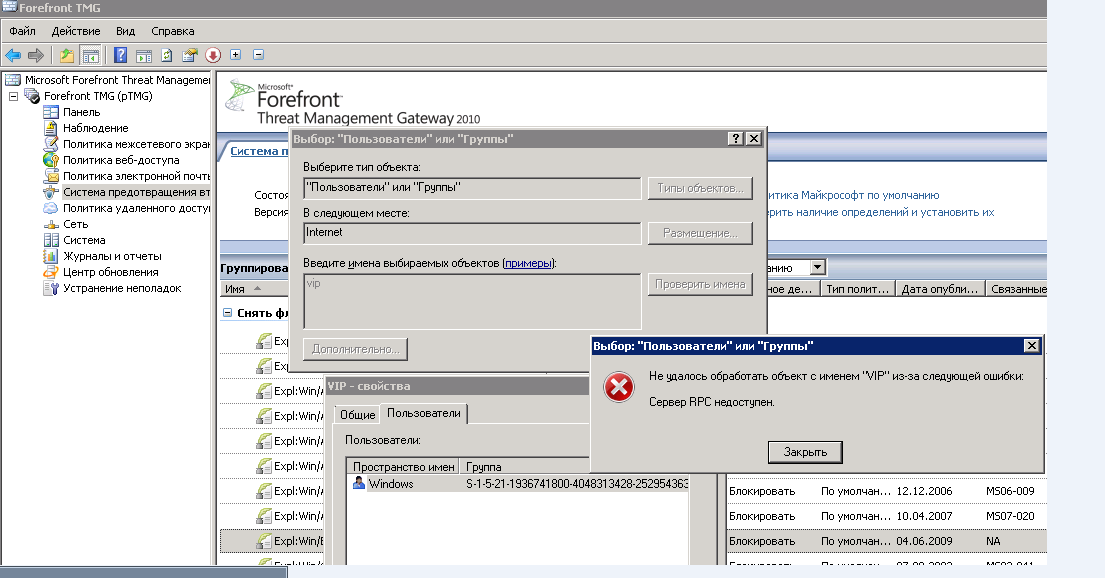Select the Сеть network icon
The height and width of the screenshot is (578, 1105).
pos(51,224)
